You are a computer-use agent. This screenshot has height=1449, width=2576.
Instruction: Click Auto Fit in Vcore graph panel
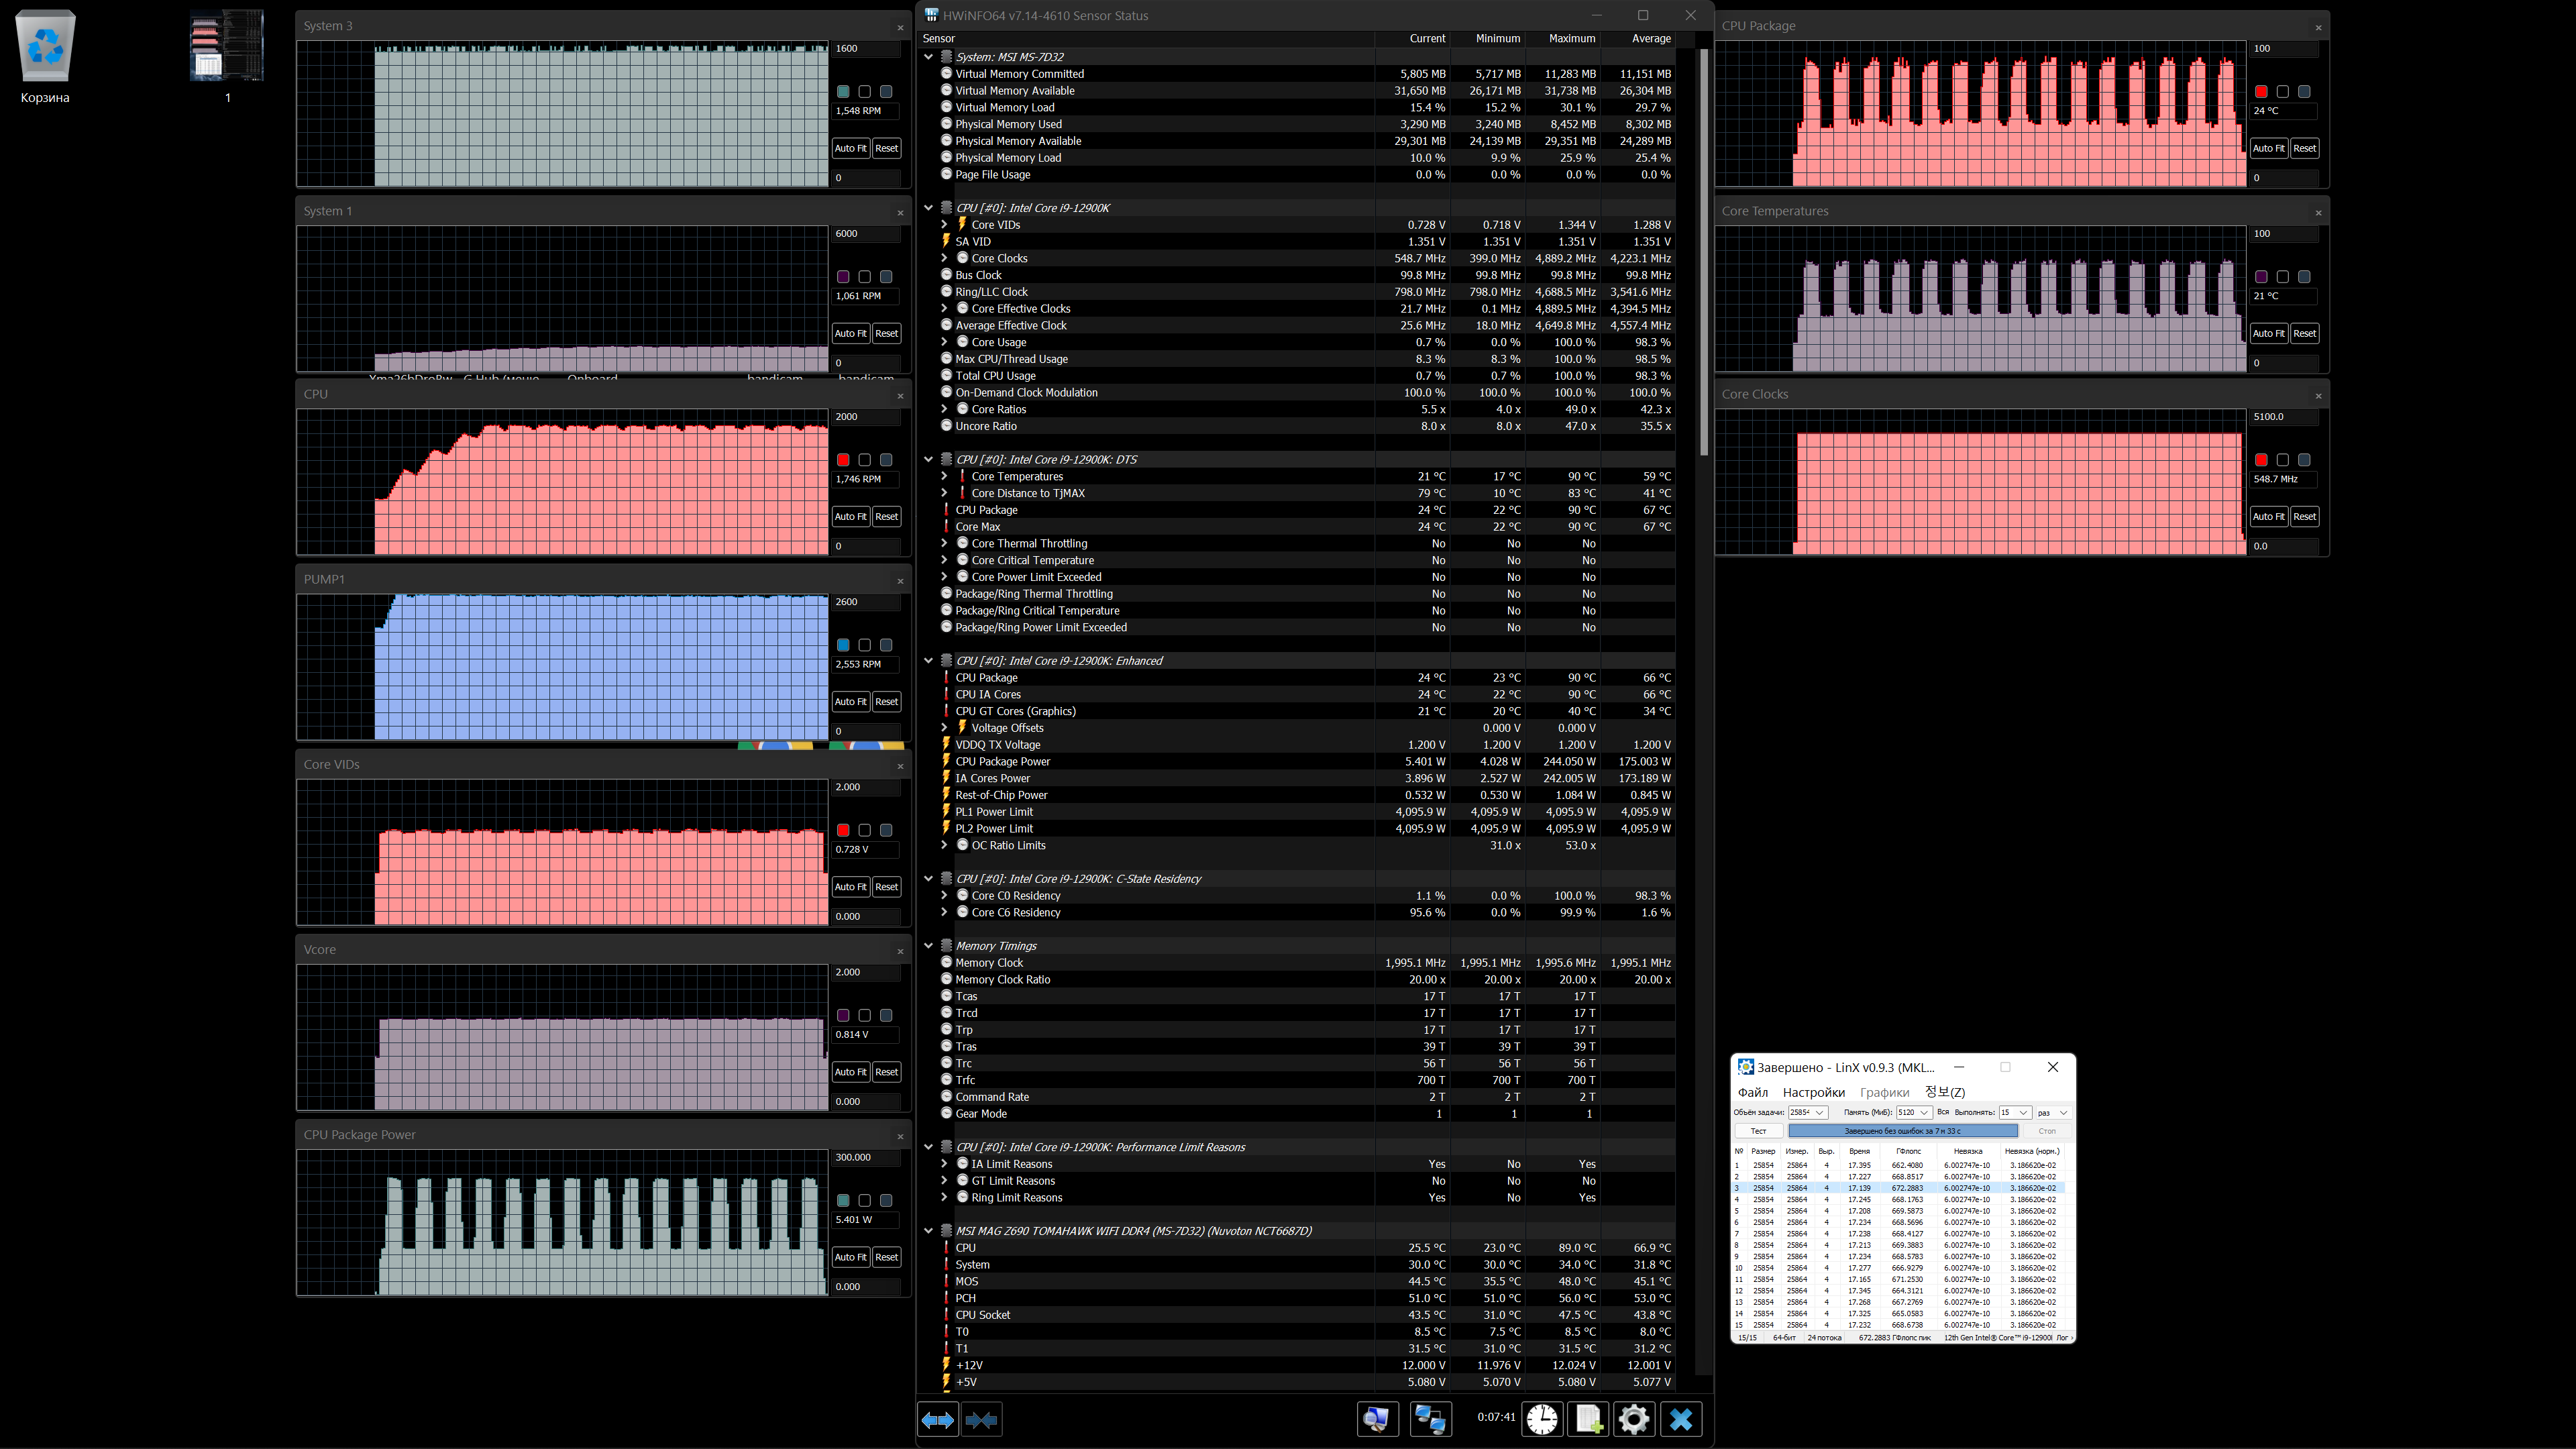click(851, 1072)
